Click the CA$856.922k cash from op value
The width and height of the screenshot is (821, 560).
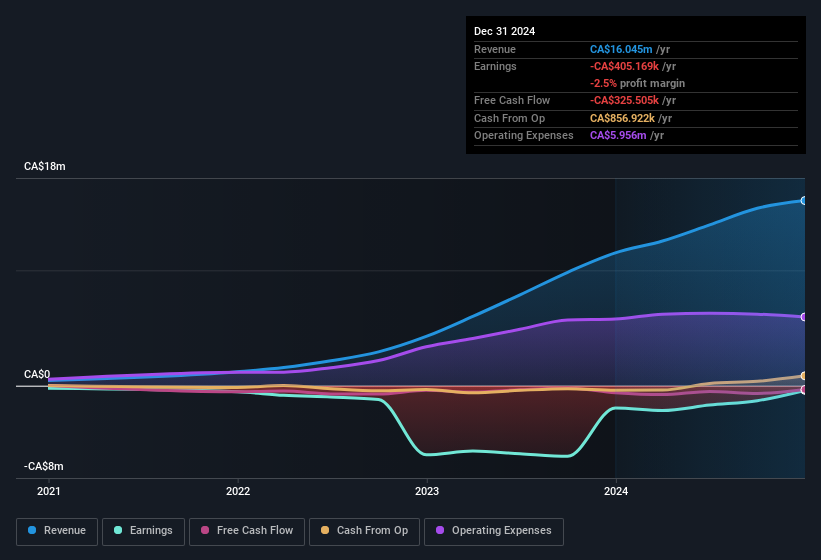click(x=622, y=118)
